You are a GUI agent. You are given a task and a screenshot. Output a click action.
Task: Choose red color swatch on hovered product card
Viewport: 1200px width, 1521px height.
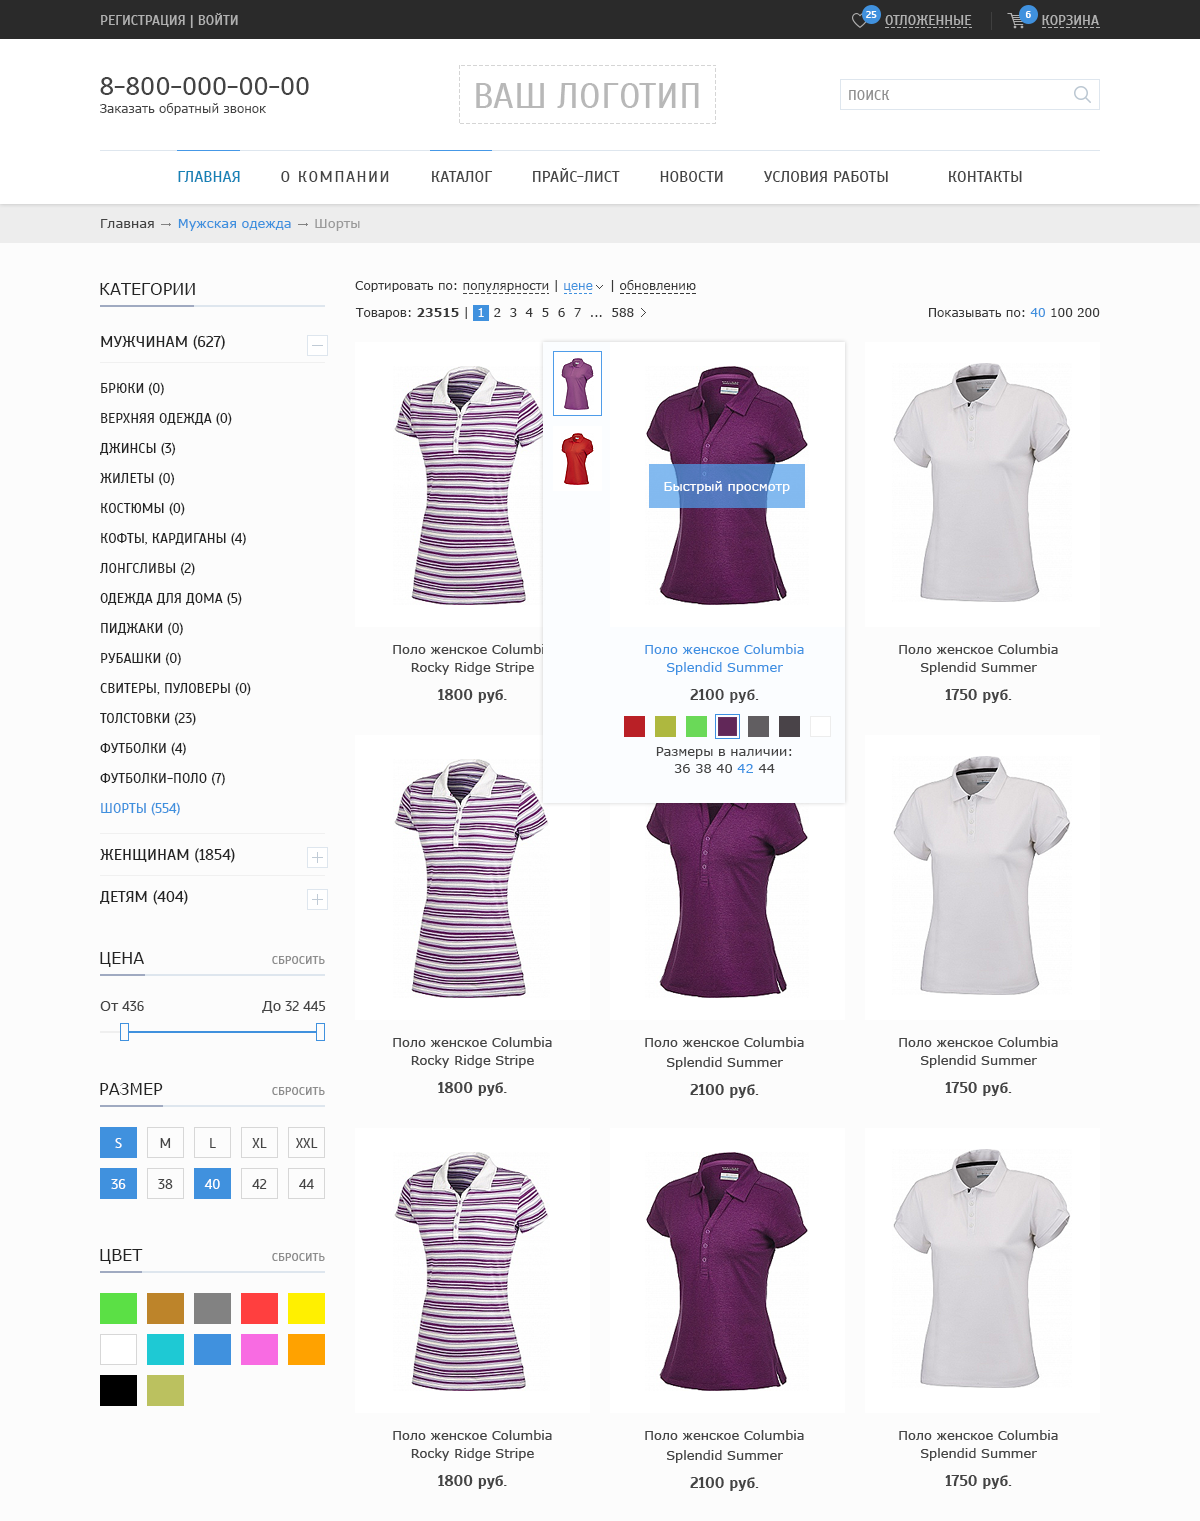point(634,726)
